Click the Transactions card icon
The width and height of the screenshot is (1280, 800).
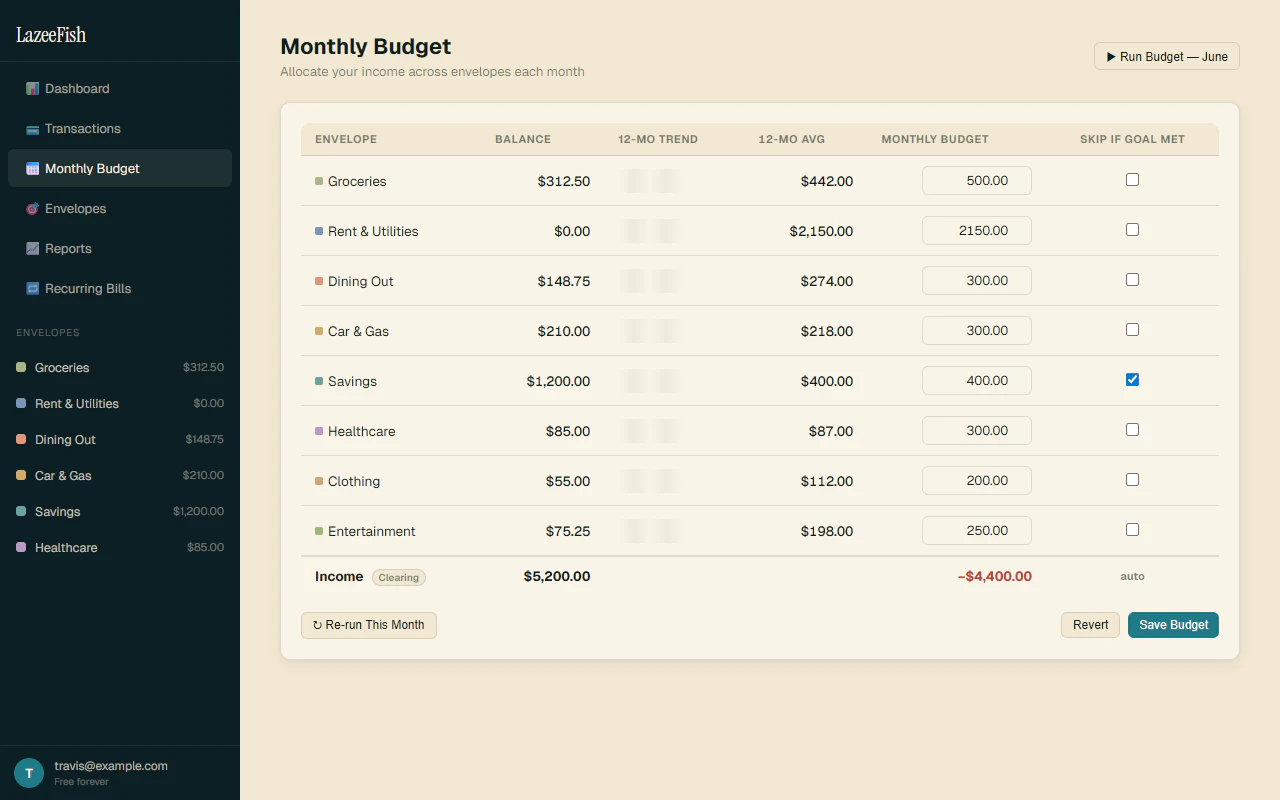tap(33, 129)
